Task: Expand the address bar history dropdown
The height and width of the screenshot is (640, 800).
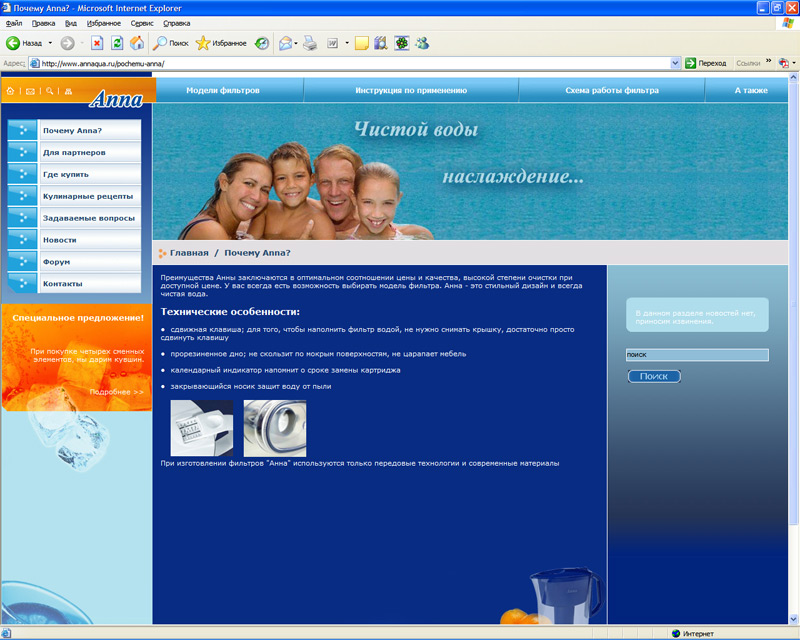Action: coord(675,64)
